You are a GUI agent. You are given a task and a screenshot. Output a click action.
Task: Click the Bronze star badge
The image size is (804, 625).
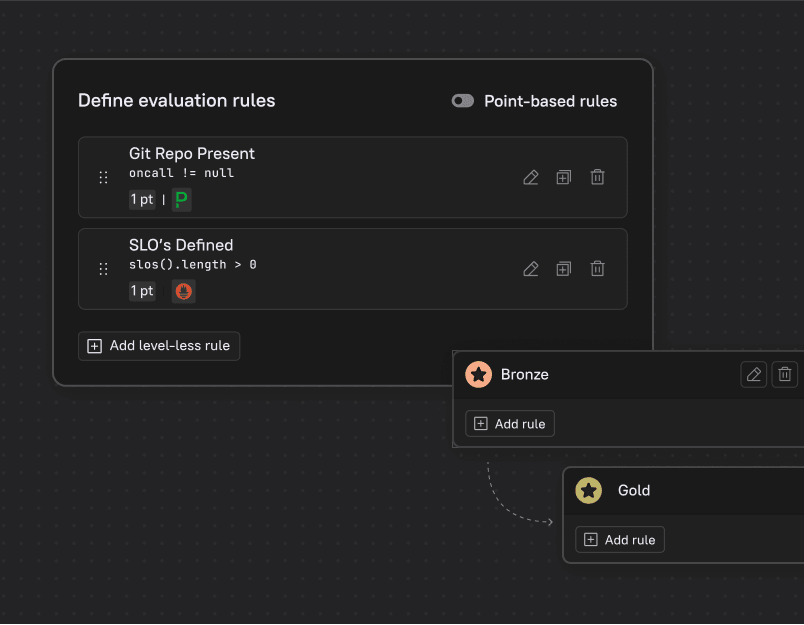click(x=478, y=374)
